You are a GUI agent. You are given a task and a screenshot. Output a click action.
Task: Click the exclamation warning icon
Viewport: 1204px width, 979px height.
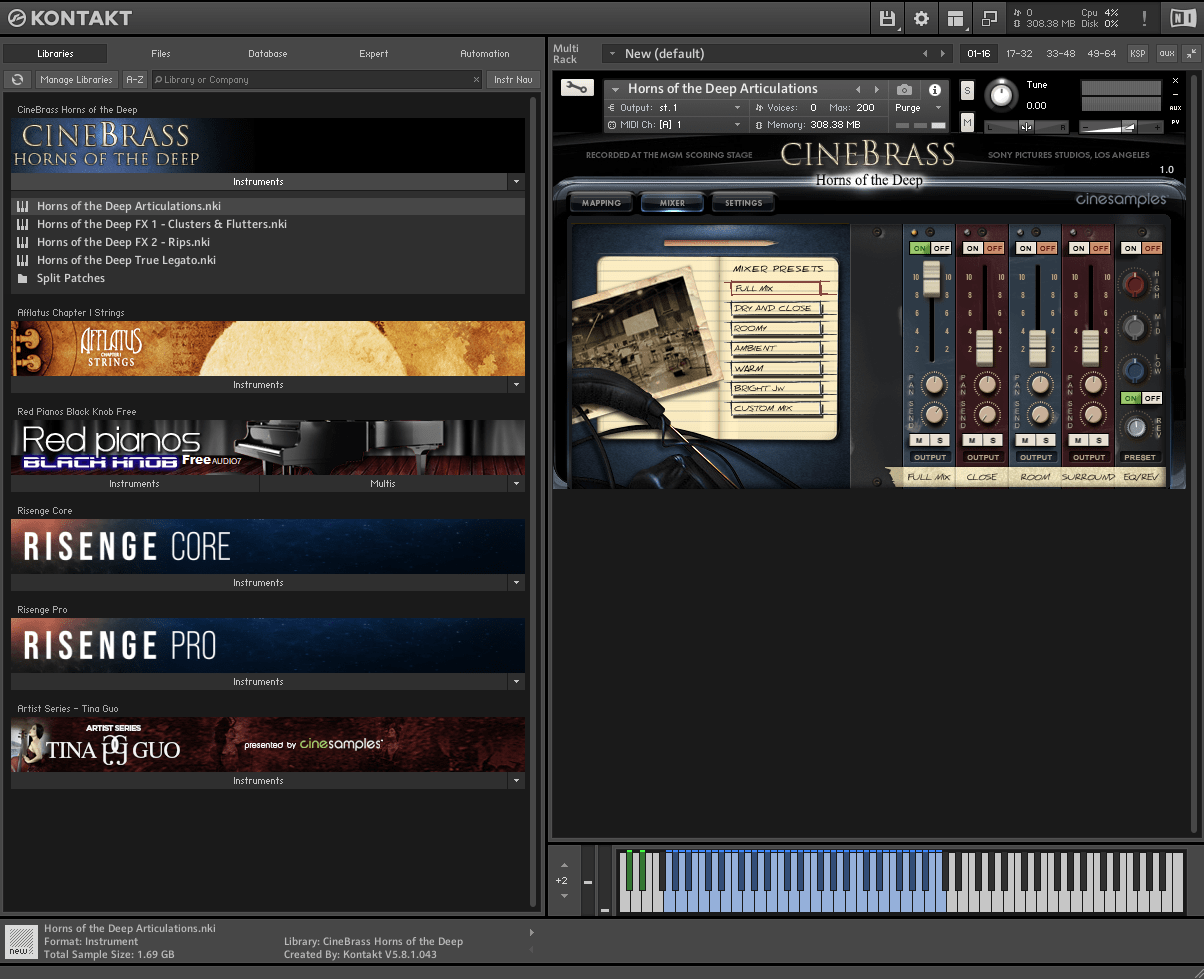click(x=1144, y=18)
